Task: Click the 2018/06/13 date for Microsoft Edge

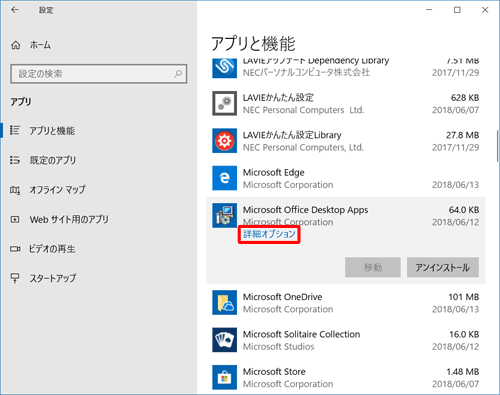Action: (456, 185)
